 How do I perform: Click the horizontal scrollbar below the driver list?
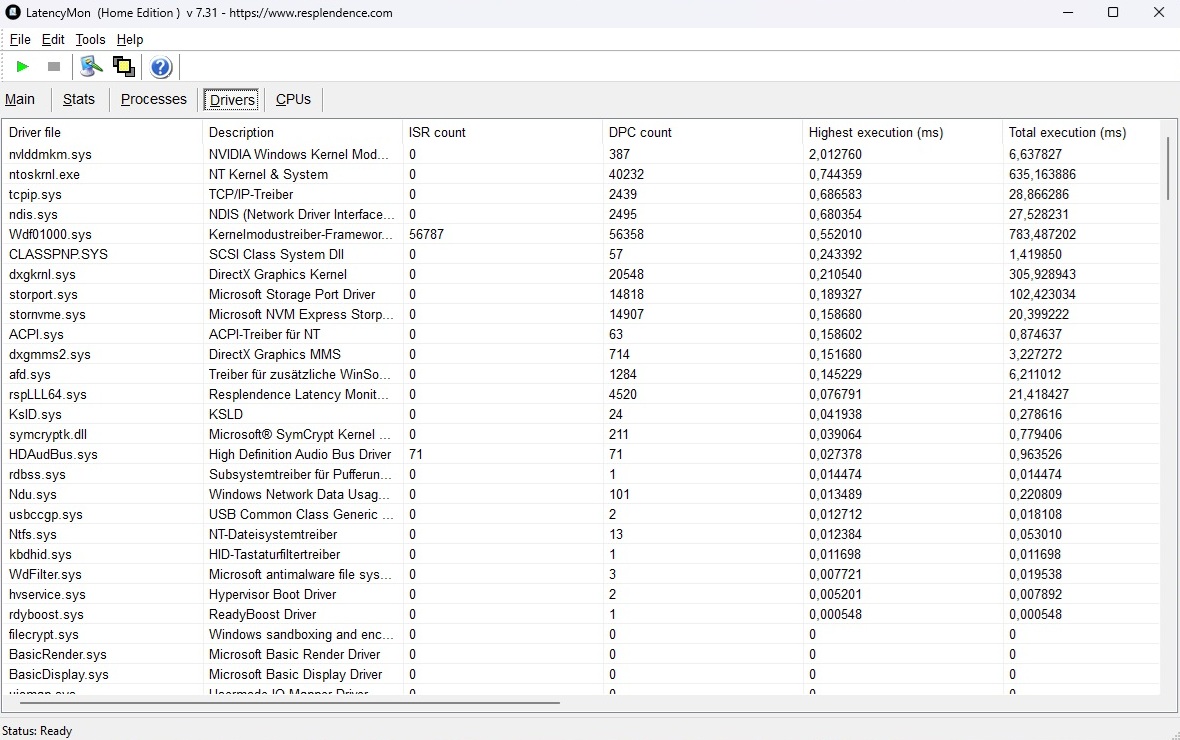290,703
